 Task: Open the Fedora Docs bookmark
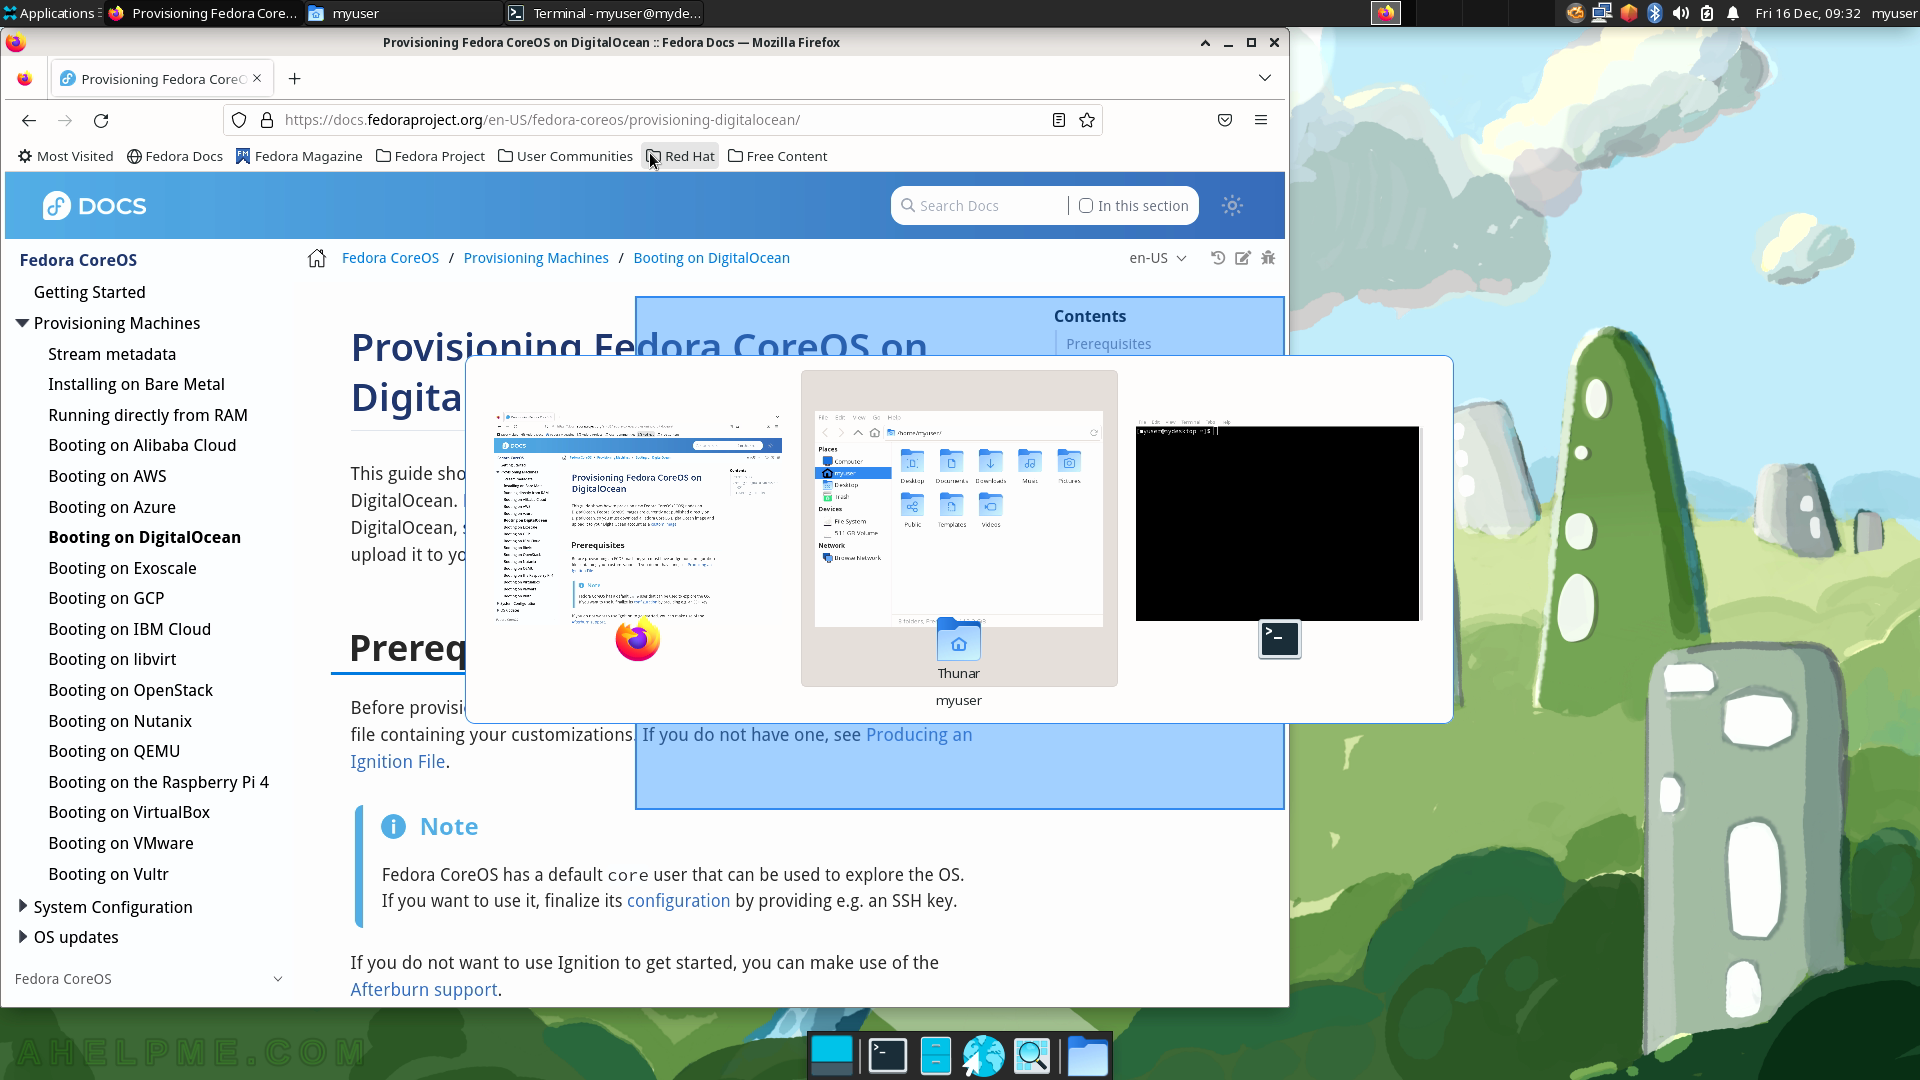175,156
